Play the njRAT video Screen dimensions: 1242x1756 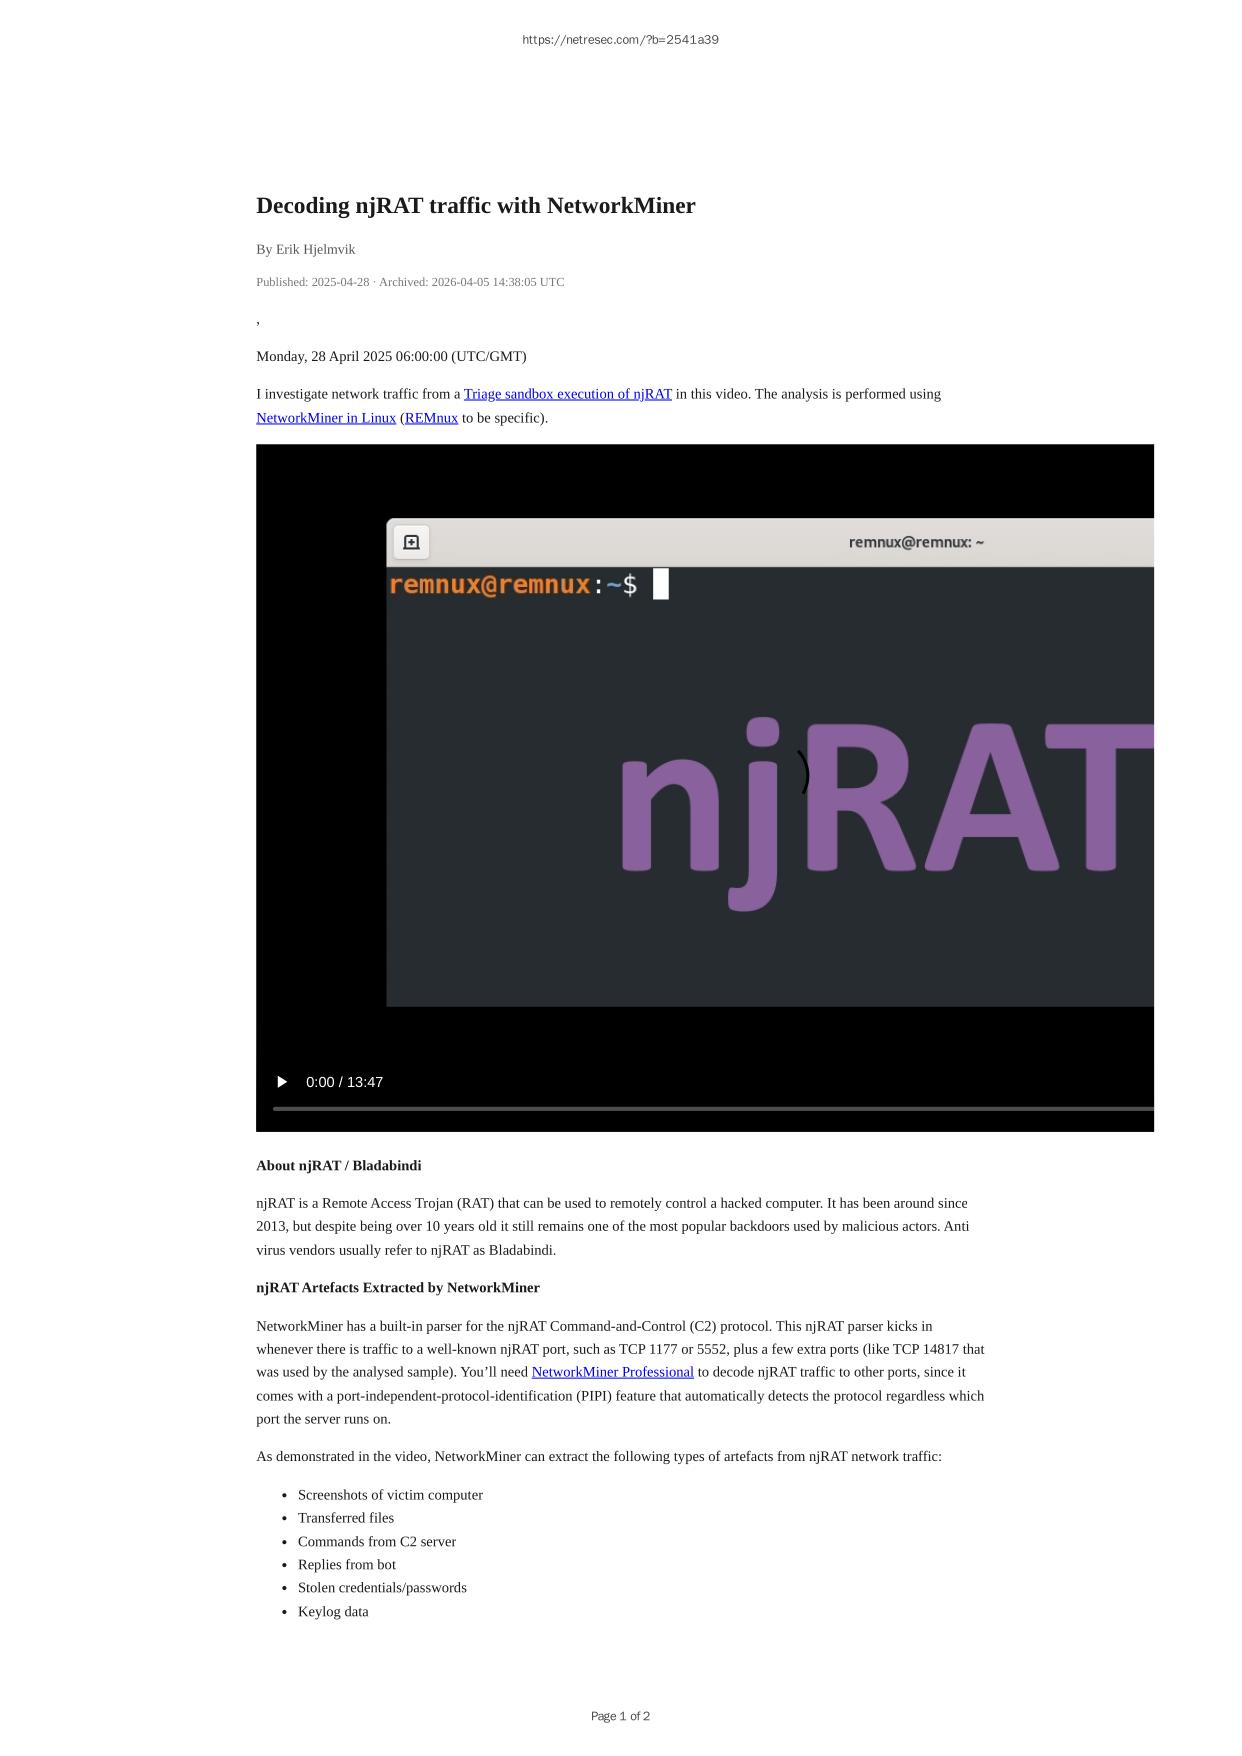[x=282, y=1082]
